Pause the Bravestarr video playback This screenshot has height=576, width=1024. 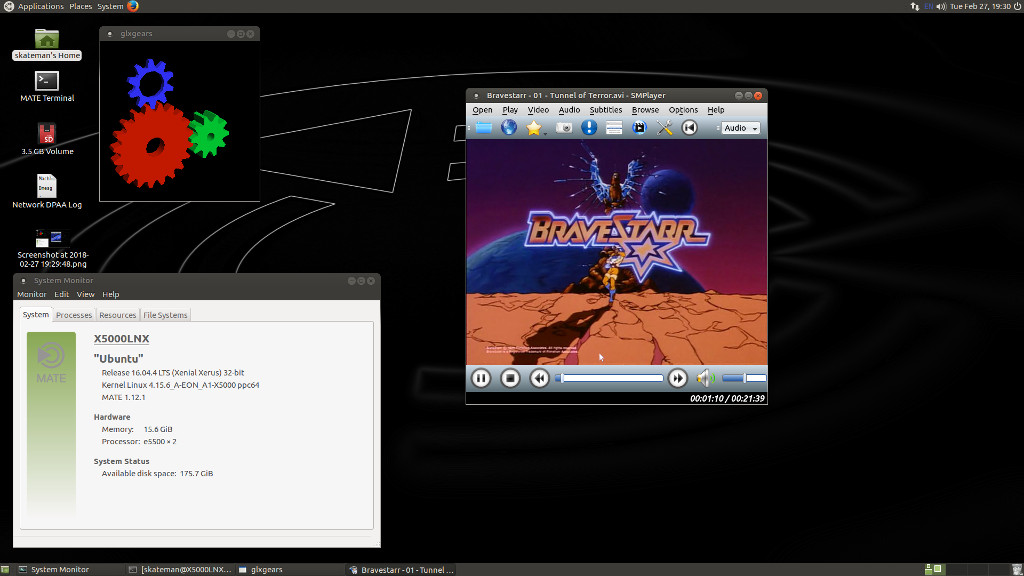[x=481, y=378]
